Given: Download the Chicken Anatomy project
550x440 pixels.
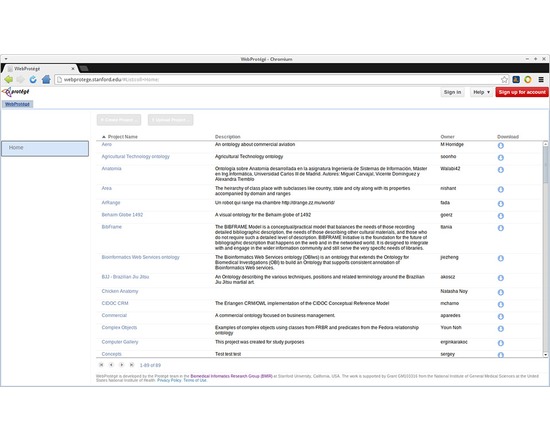Looking at the screenshot, I should point(501,292).
